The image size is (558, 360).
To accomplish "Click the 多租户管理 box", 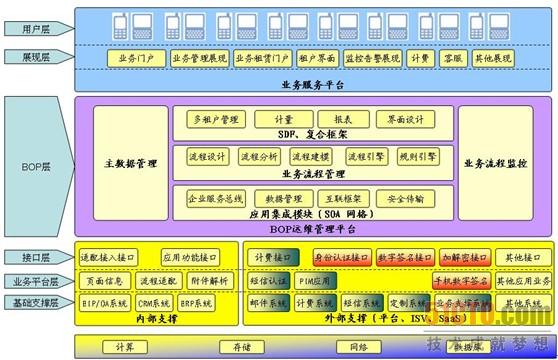I will pyautogui.click(x=216, y=119).
